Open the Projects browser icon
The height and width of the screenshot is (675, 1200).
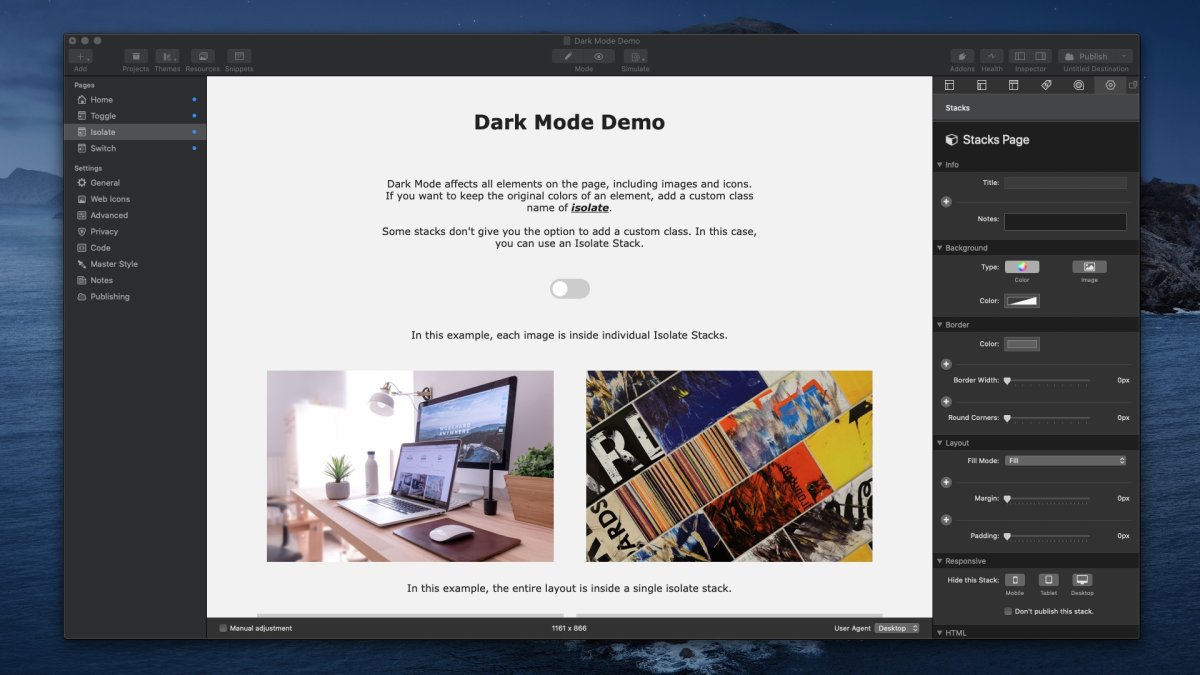(134, 57)
